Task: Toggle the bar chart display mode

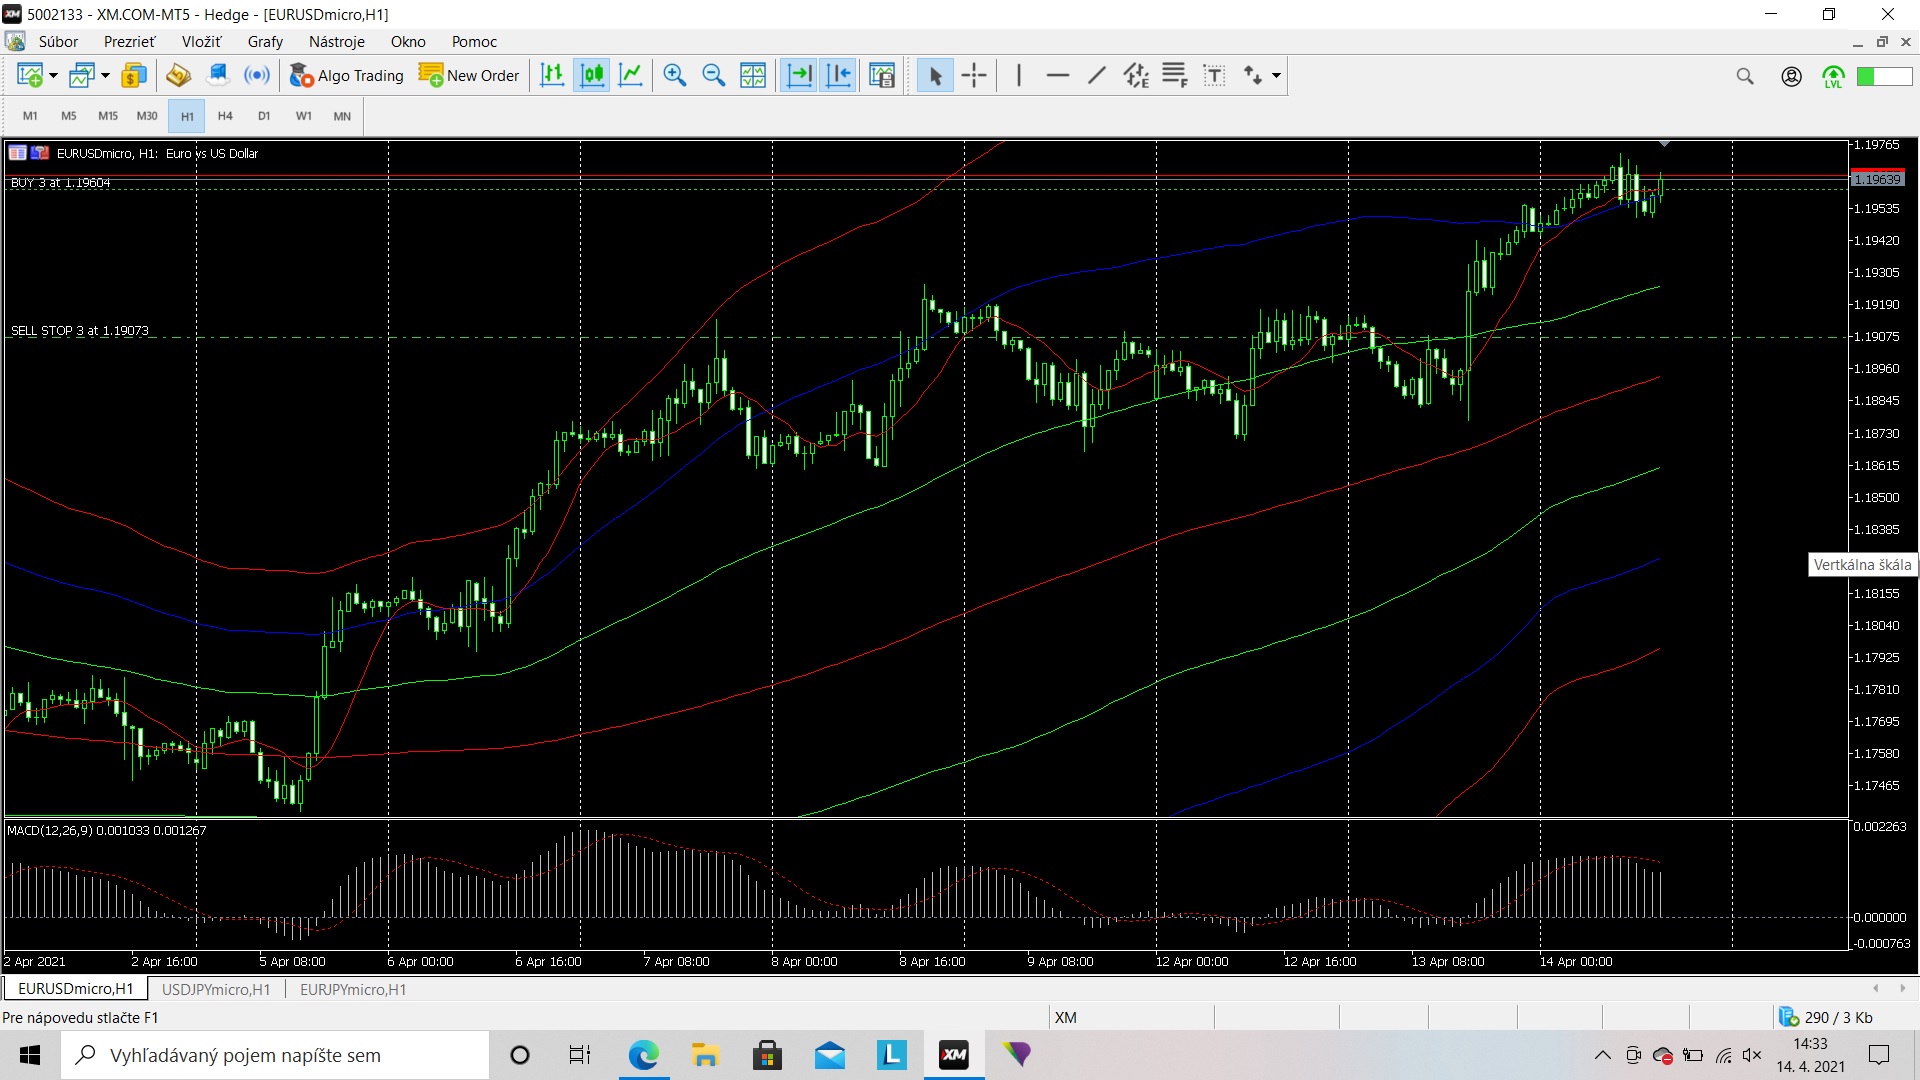Action: (x=552, y=75)
